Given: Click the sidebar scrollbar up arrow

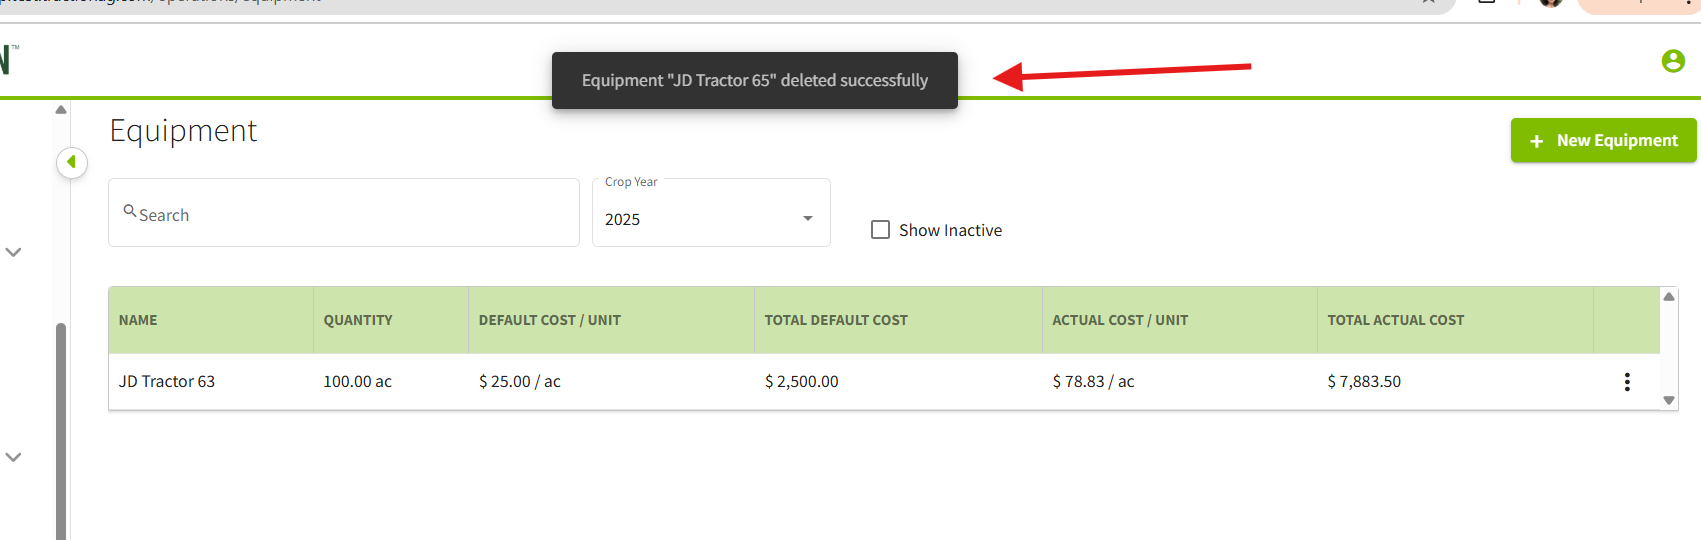Looking at the screenshot, I should (x=61, y=109).
